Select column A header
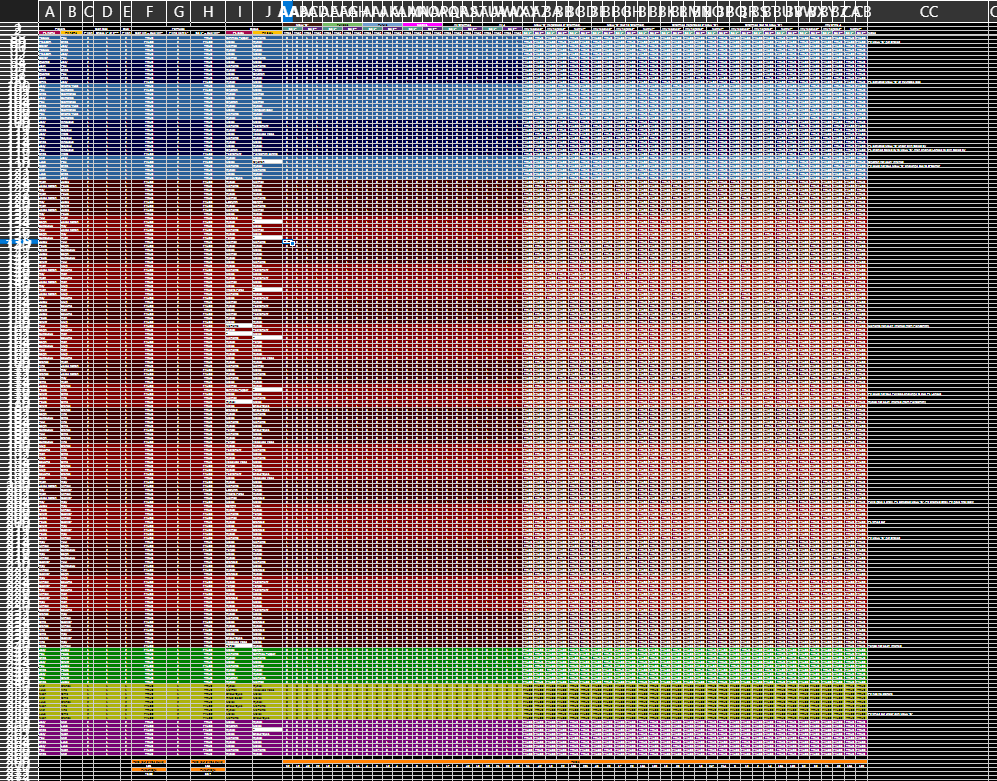Image resolution: width=997 pixels, height=781 pixels. [50, 11]
